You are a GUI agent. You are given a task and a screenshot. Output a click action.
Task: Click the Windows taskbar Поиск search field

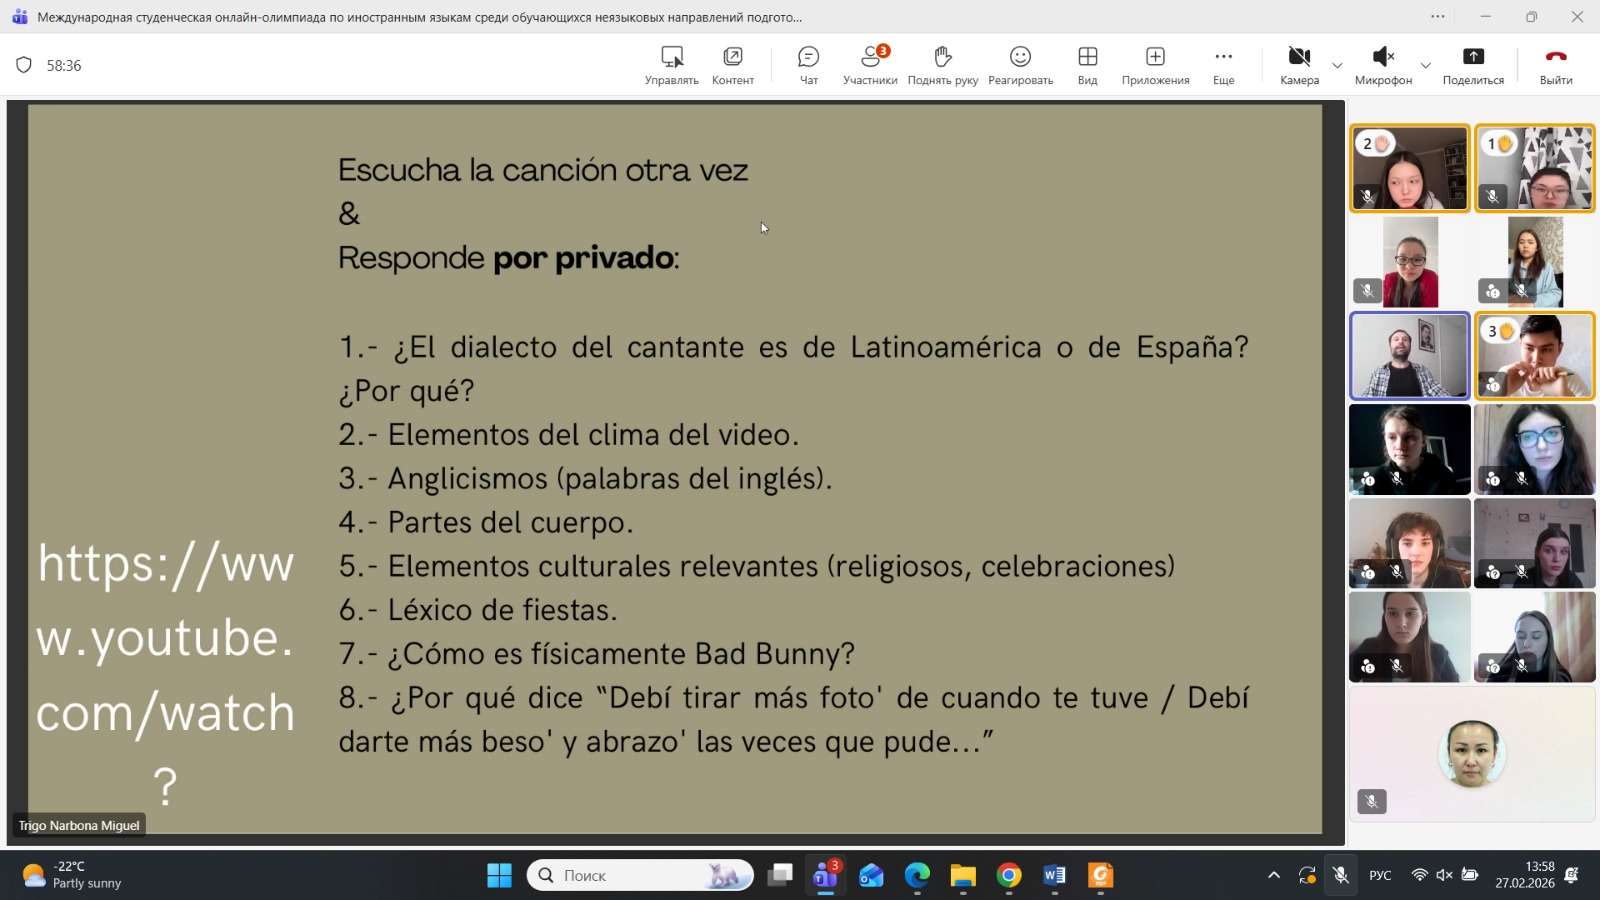tap(640, 876)
